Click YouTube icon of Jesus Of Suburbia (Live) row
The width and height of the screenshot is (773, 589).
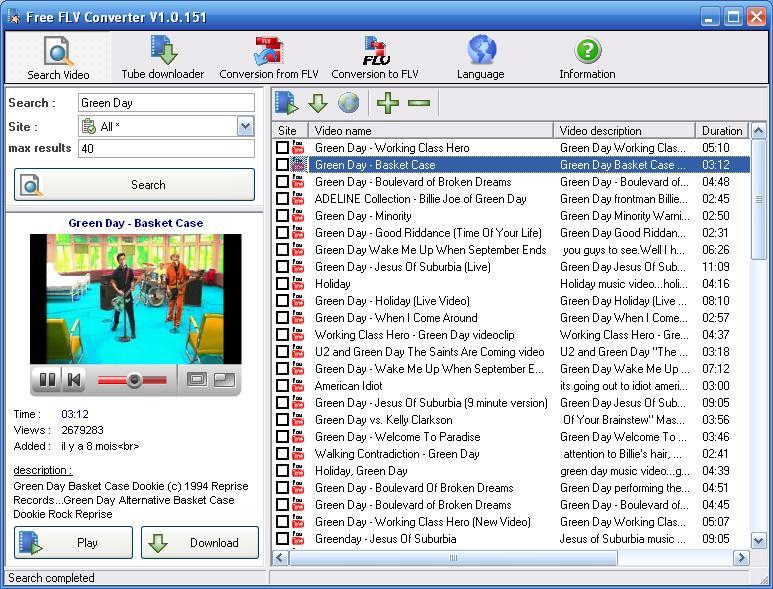tap(298, 267)
